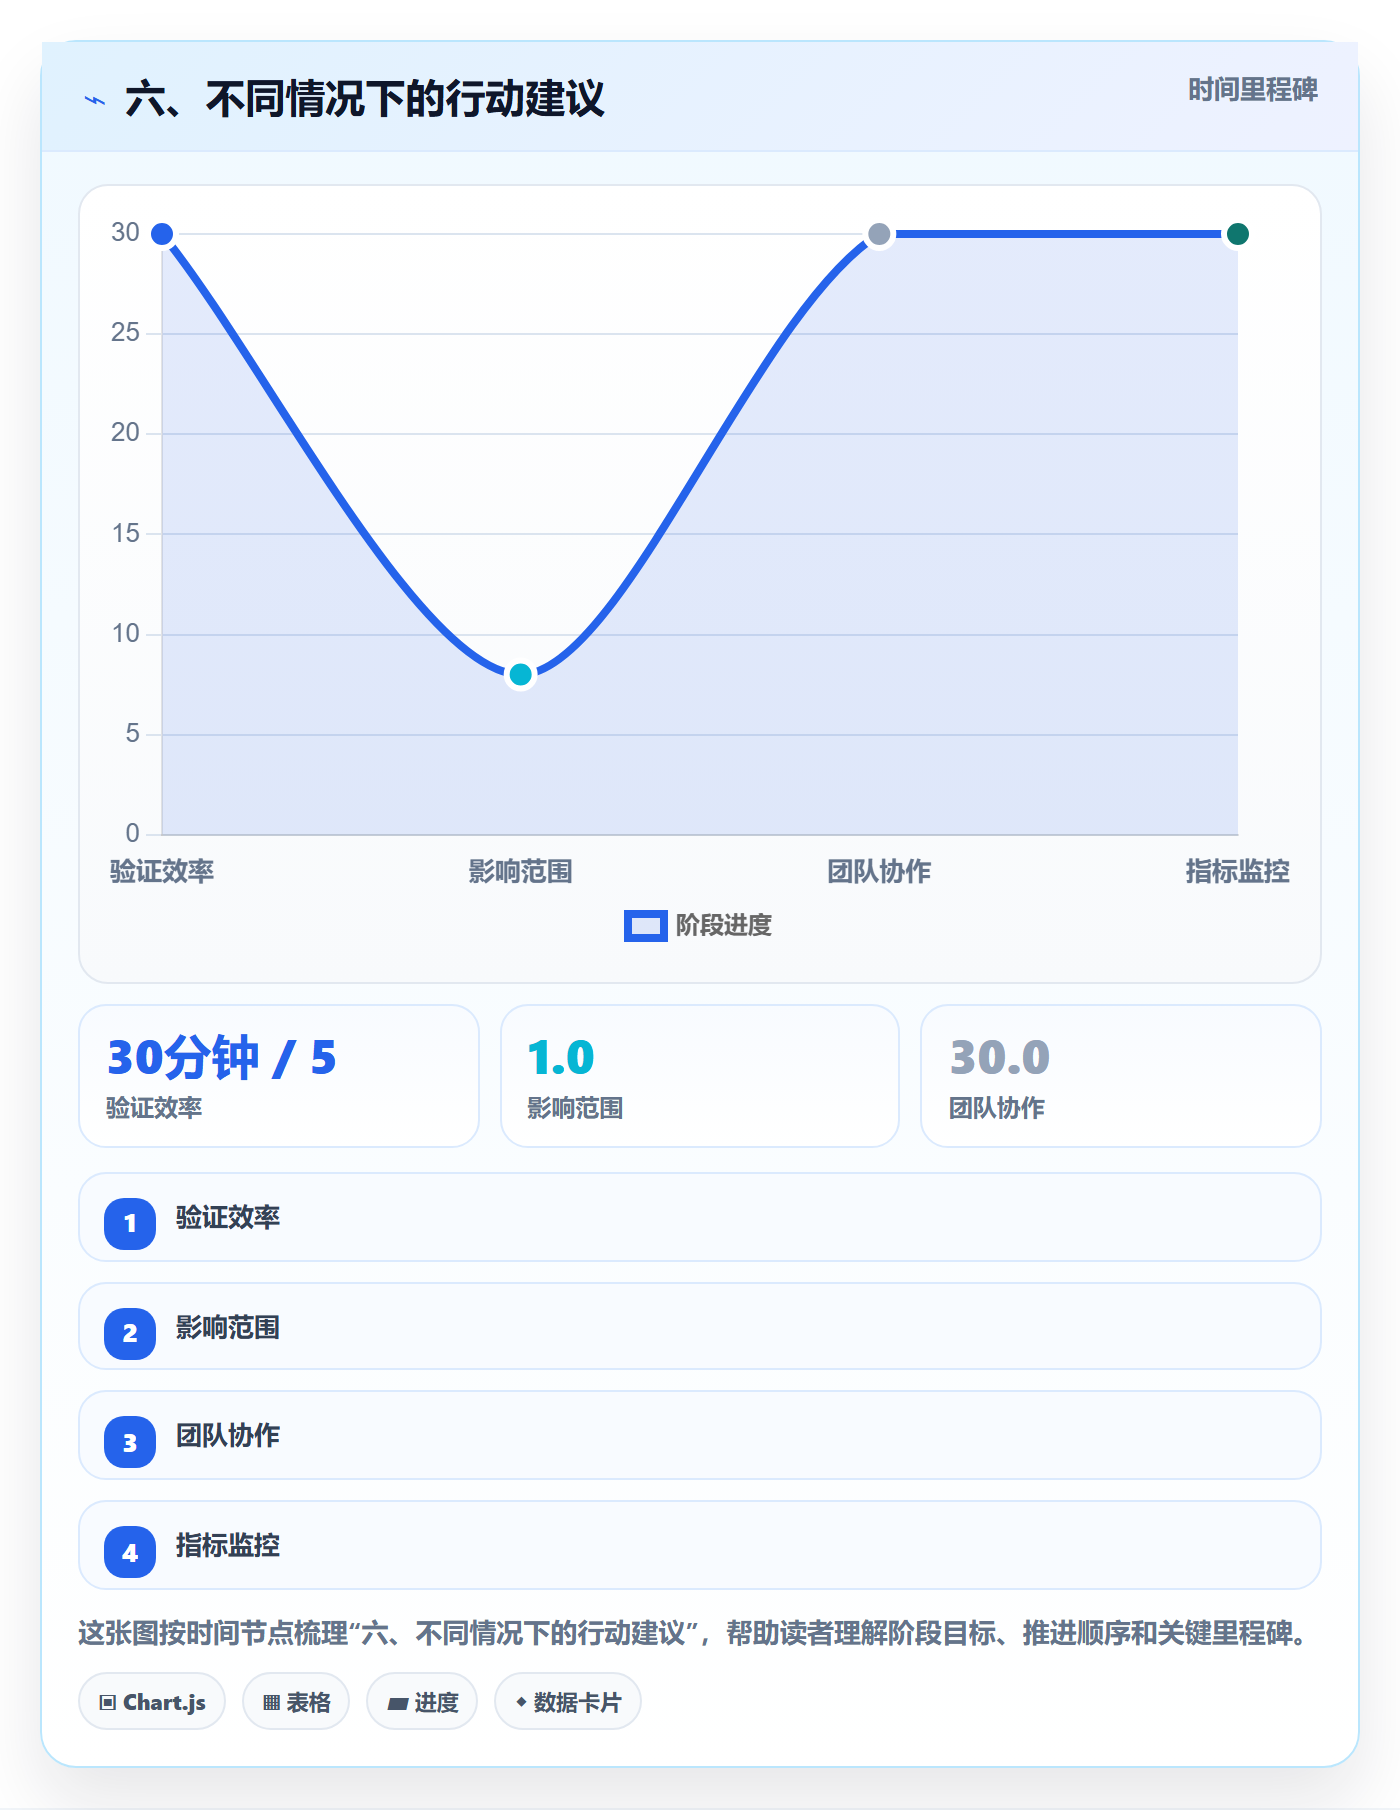This screenshot has height=1810, width=1400.
Task: Click step badge number 1
Action: 130,1223
